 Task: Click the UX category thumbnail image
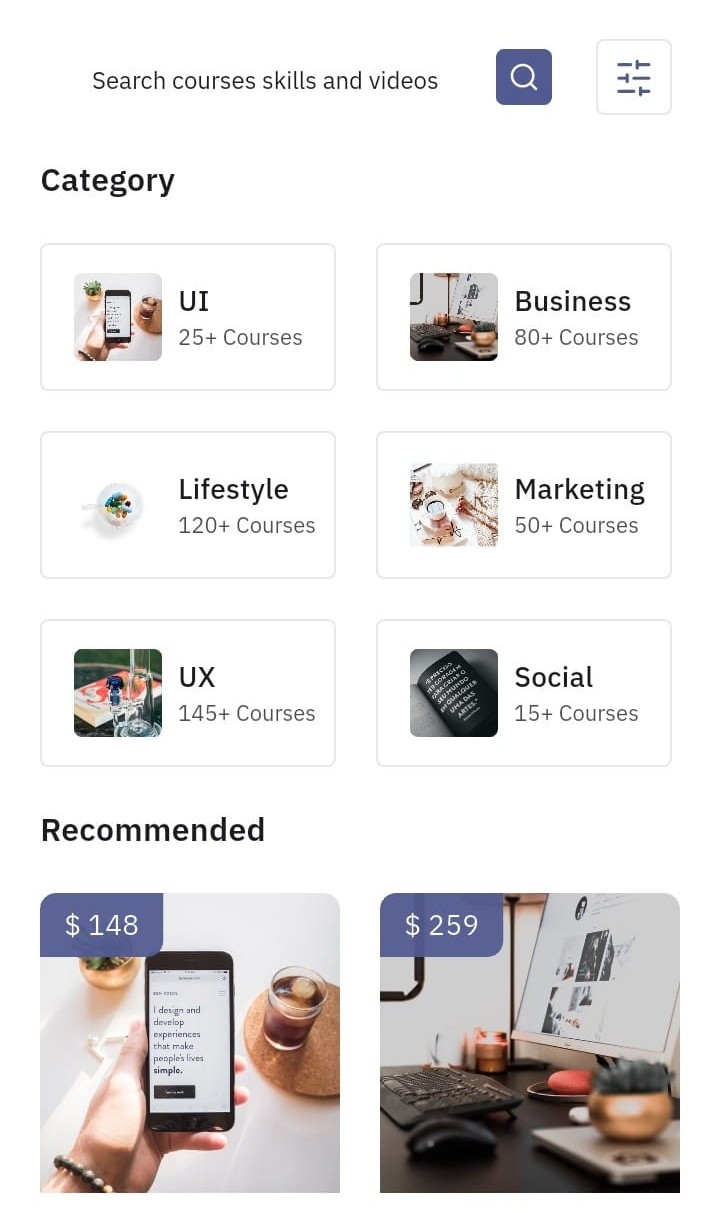point(118,693)
